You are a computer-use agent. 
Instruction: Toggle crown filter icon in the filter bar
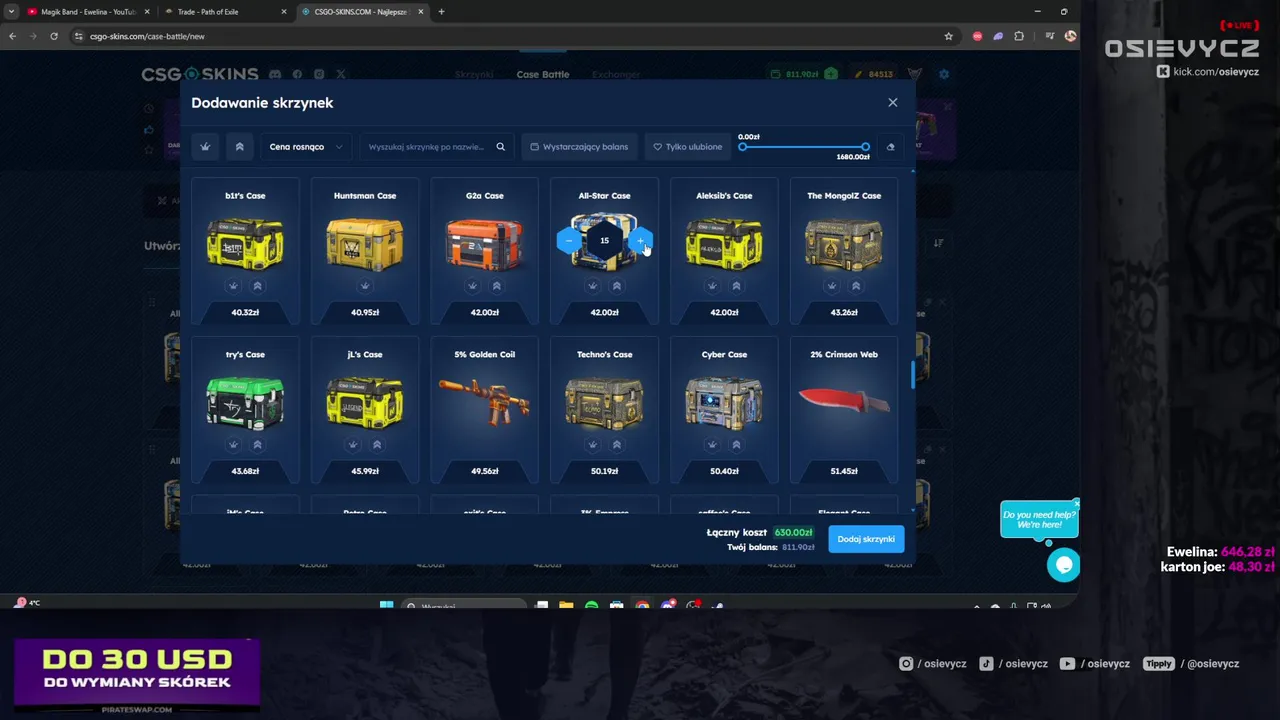point(205,147)
